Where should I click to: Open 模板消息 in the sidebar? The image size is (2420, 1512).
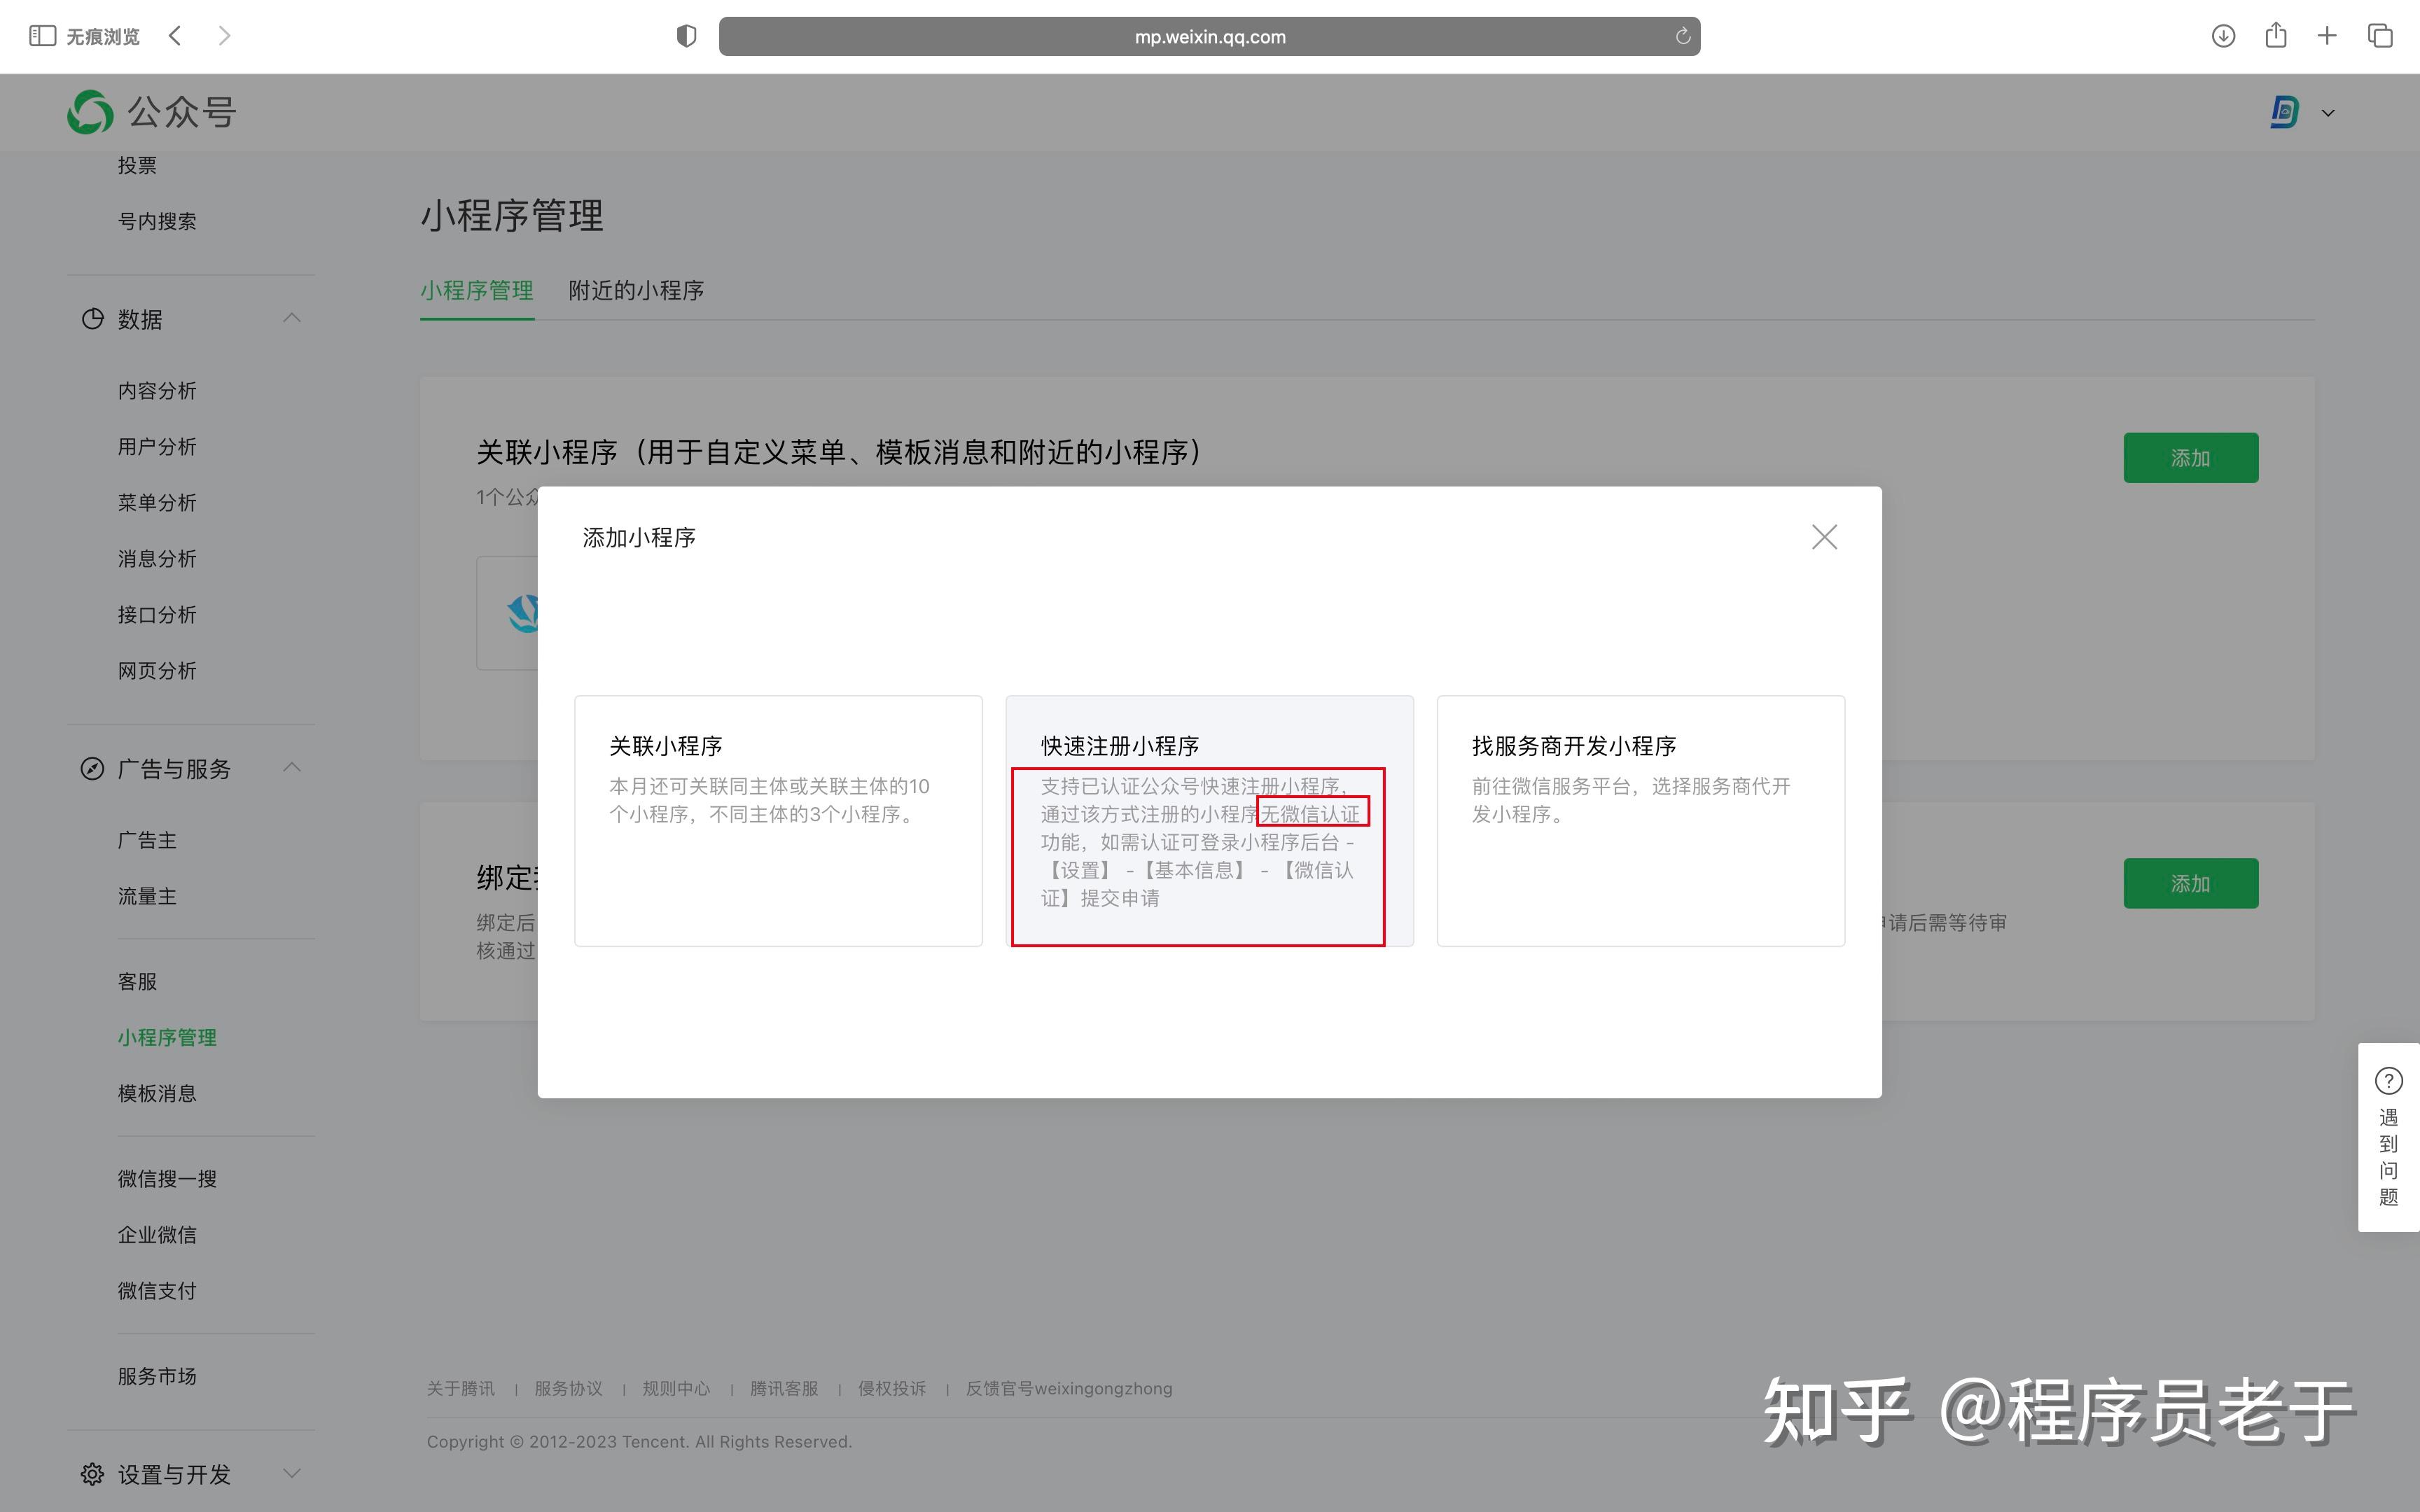[x=157, y=1094]
